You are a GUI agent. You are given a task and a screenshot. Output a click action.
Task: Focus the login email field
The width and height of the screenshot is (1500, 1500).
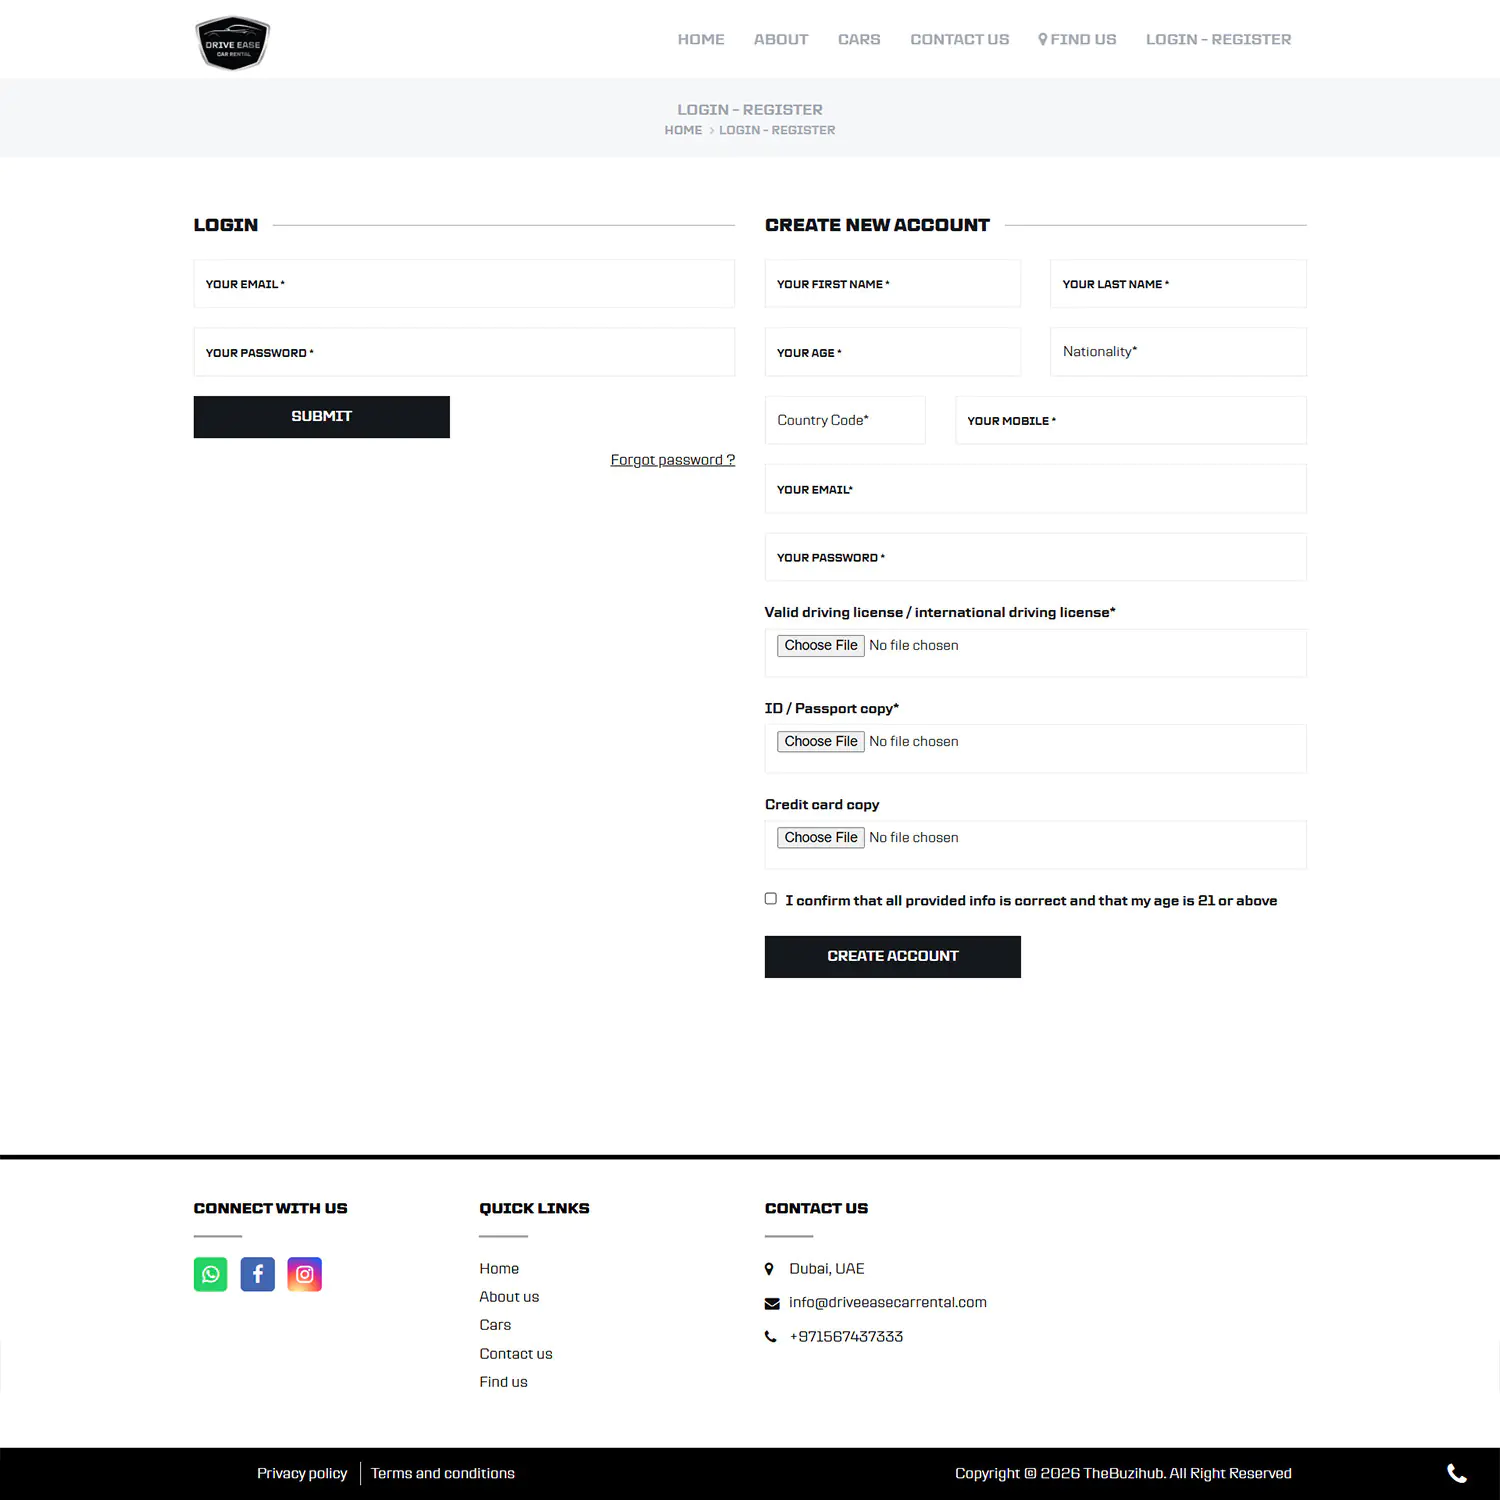click(x=464, y=284)
